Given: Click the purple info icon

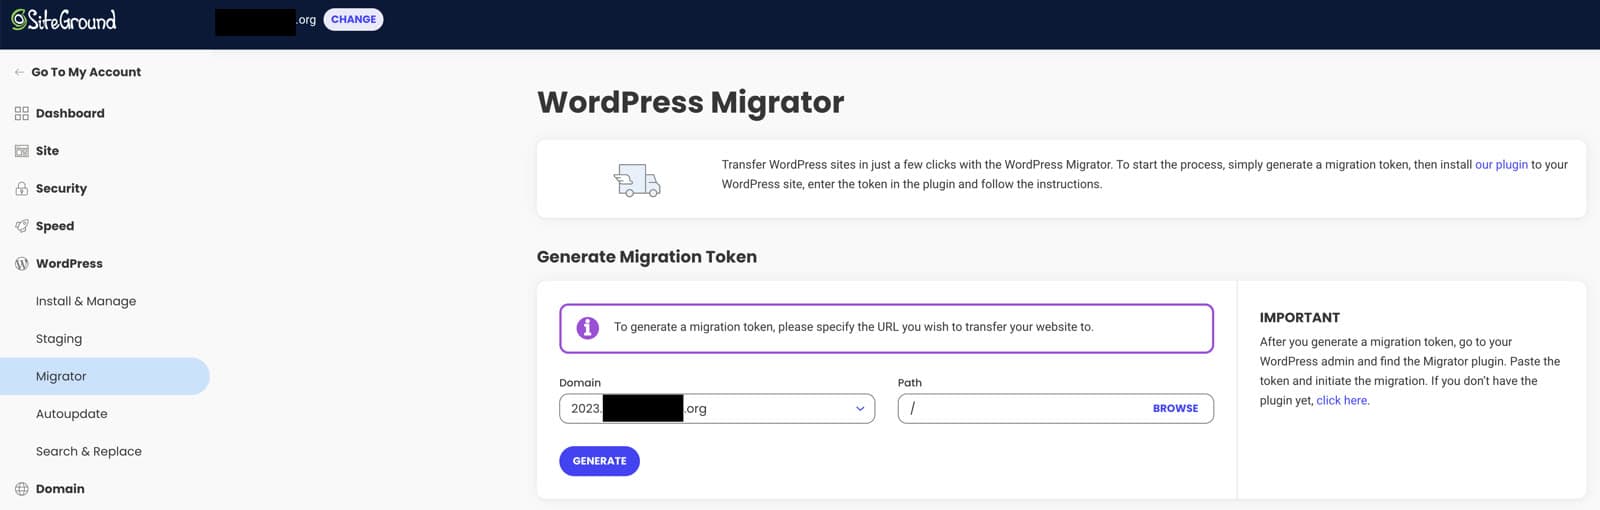Looking at the screenshot, I should click(588, 328).
